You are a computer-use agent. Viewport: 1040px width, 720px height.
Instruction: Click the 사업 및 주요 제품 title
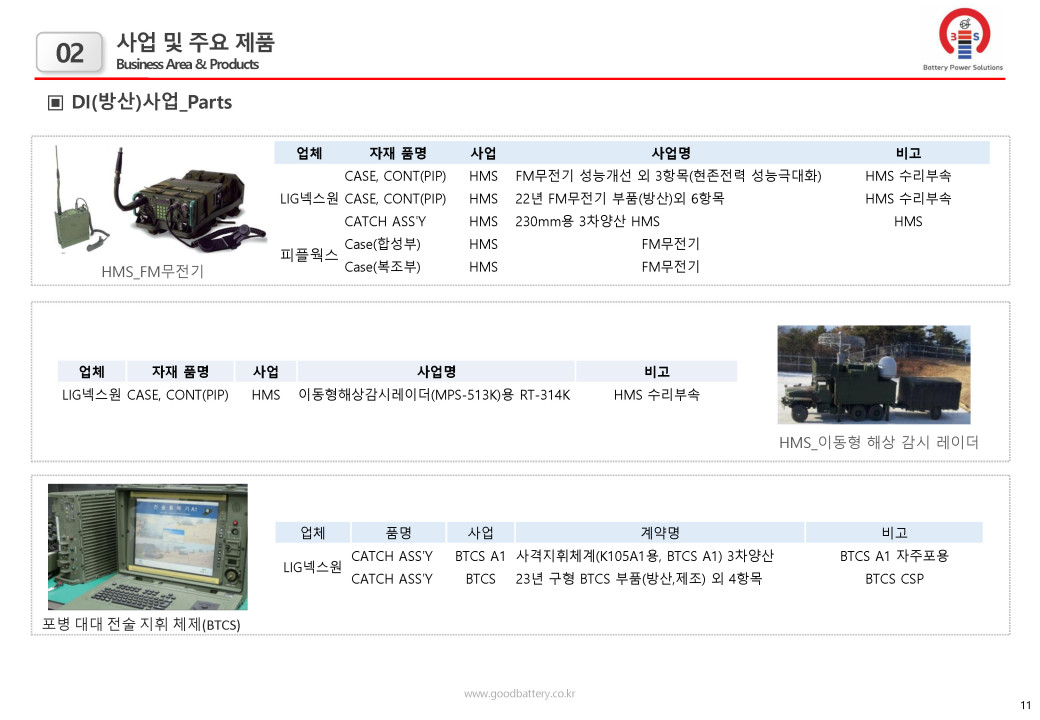pos(195,43)
